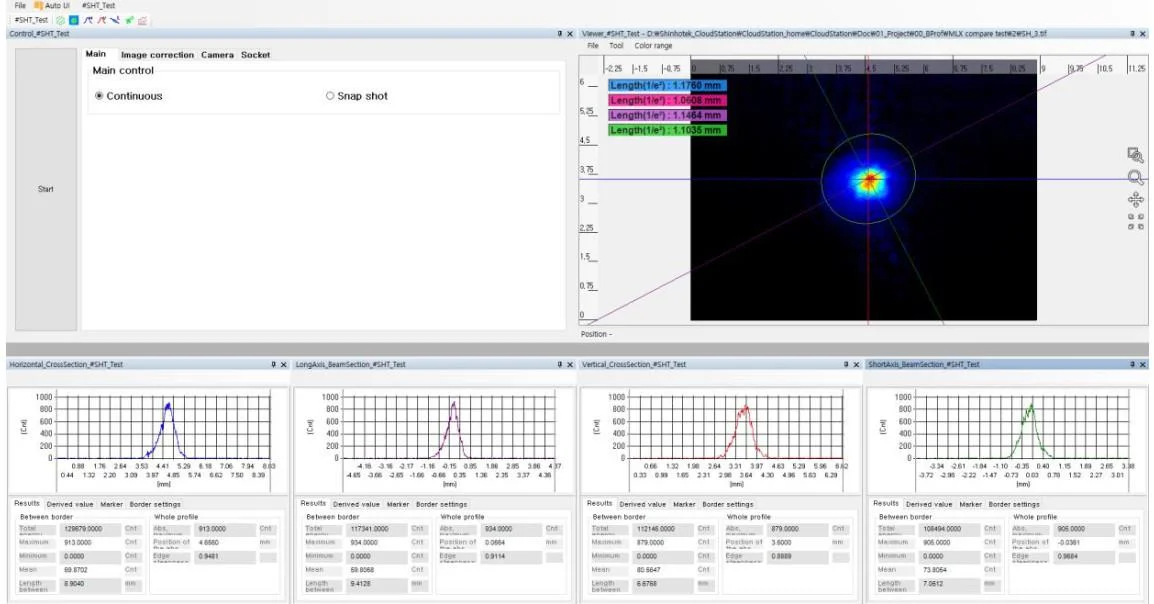
Task: Click the blue square viewer toolbar icon
Action: (74, 20)
